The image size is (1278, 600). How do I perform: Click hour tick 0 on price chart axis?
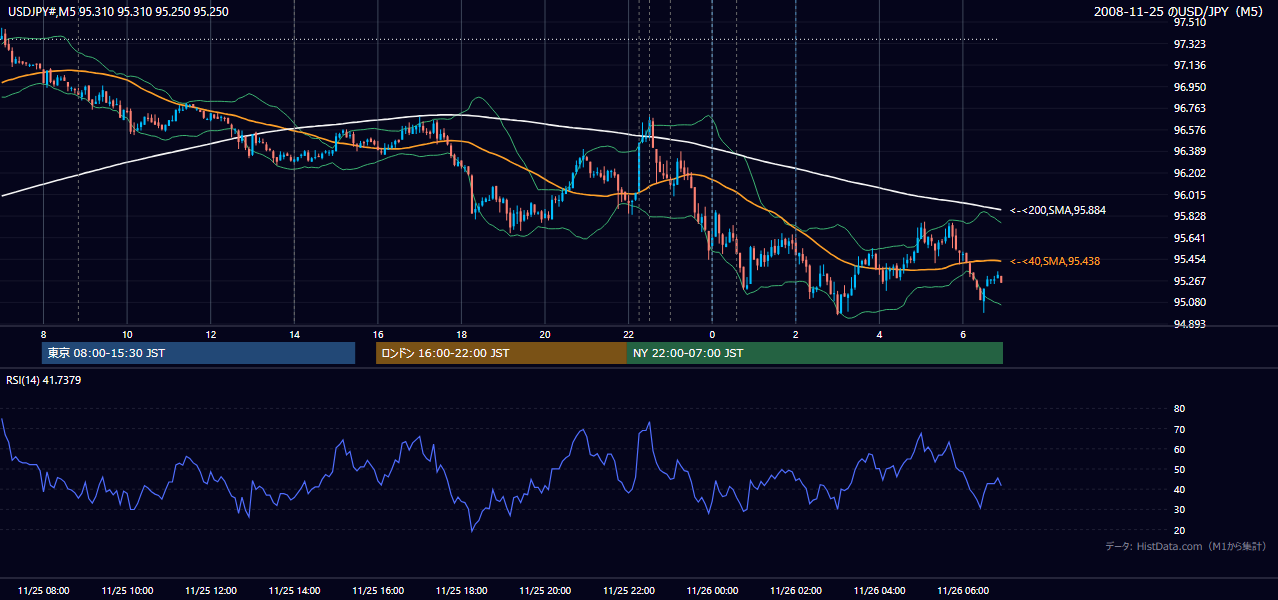(x=712, y=334)
